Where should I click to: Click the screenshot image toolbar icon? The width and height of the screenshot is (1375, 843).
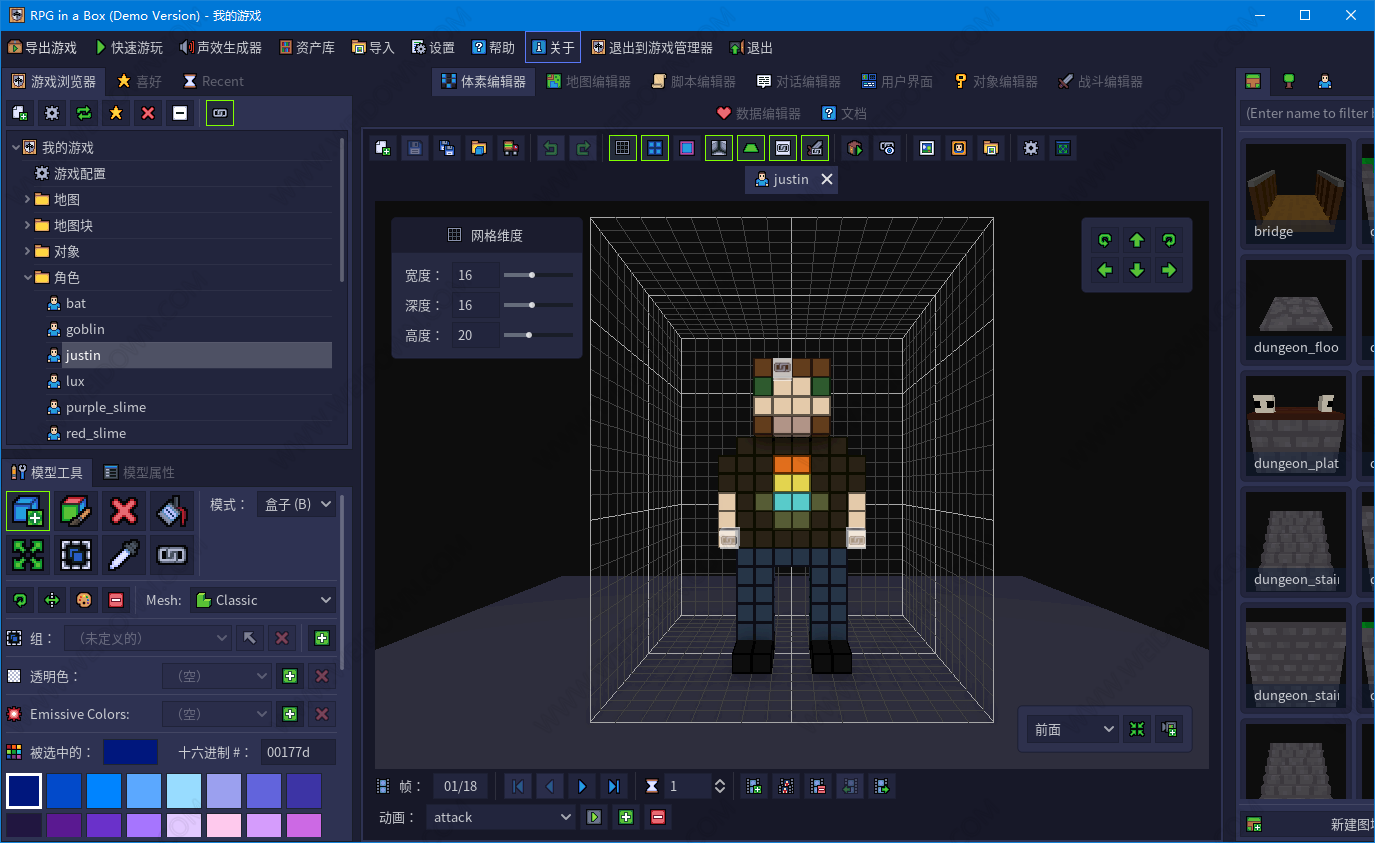(x=927, y=148)
